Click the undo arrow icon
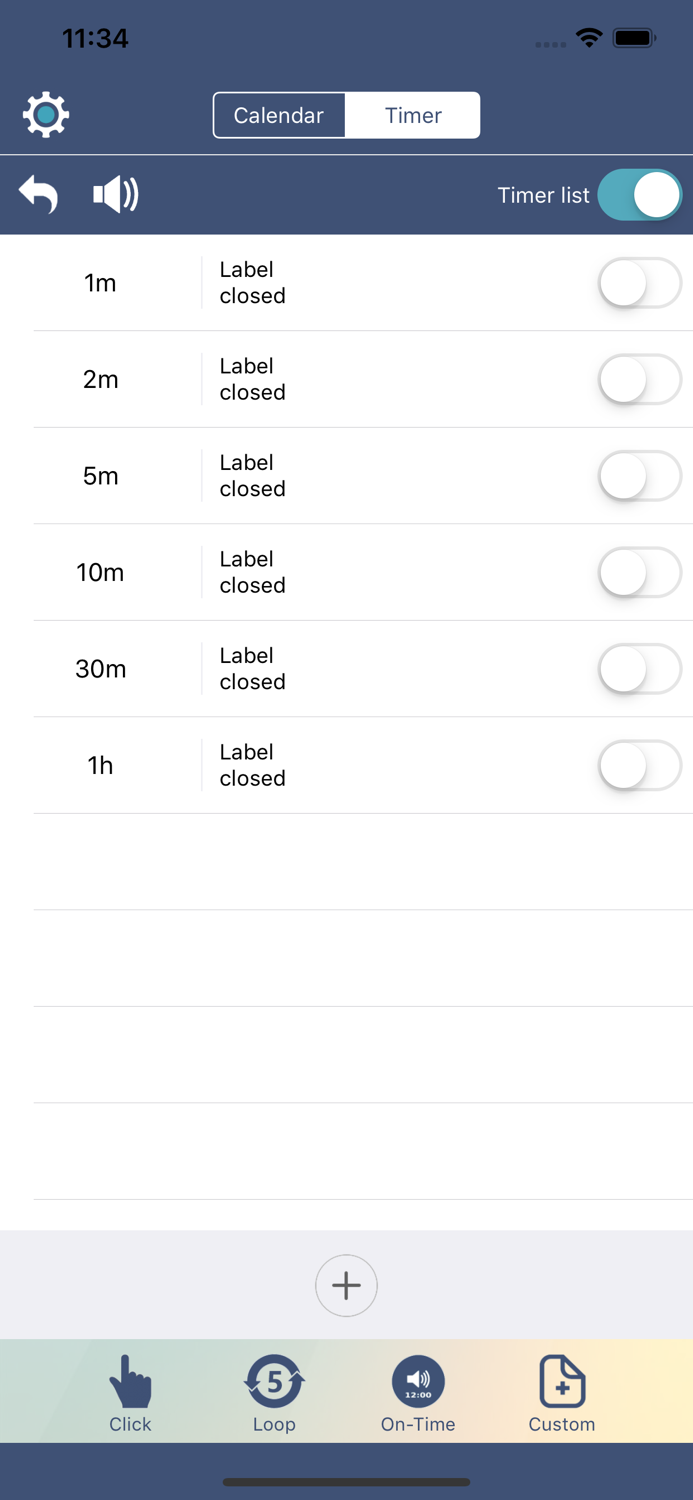693x1500 pixels. (x=38, y=194)
